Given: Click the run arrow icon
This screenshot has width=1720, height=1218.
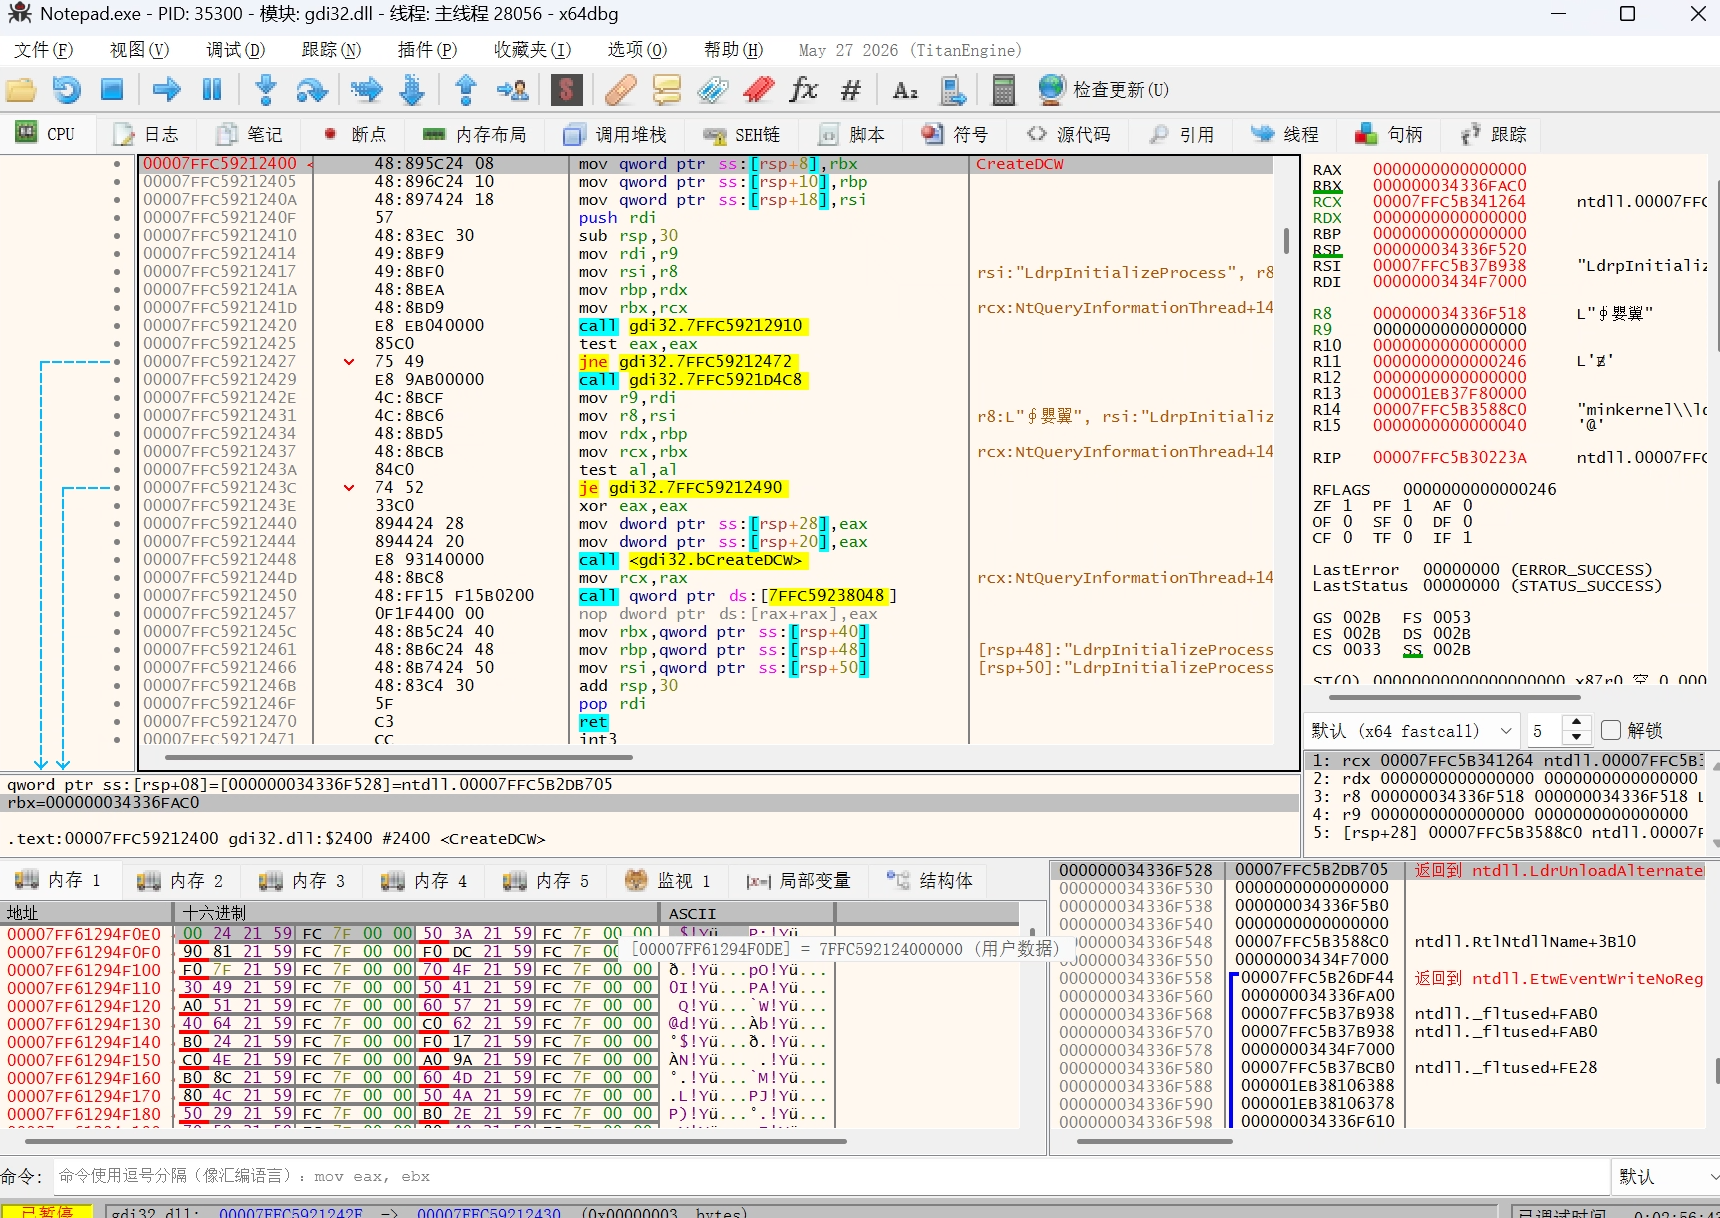Looking at the screenshot, I should (166, 90).
